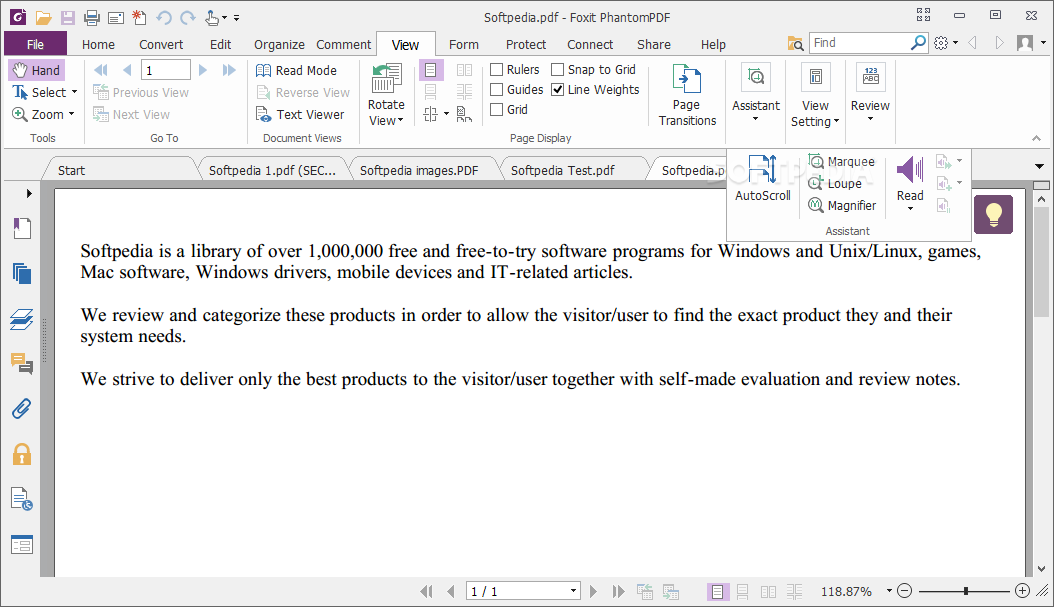The width and height of the screenshot is (1054, 607).
Task: Open Page Transitions
Action: pos(687,95)
